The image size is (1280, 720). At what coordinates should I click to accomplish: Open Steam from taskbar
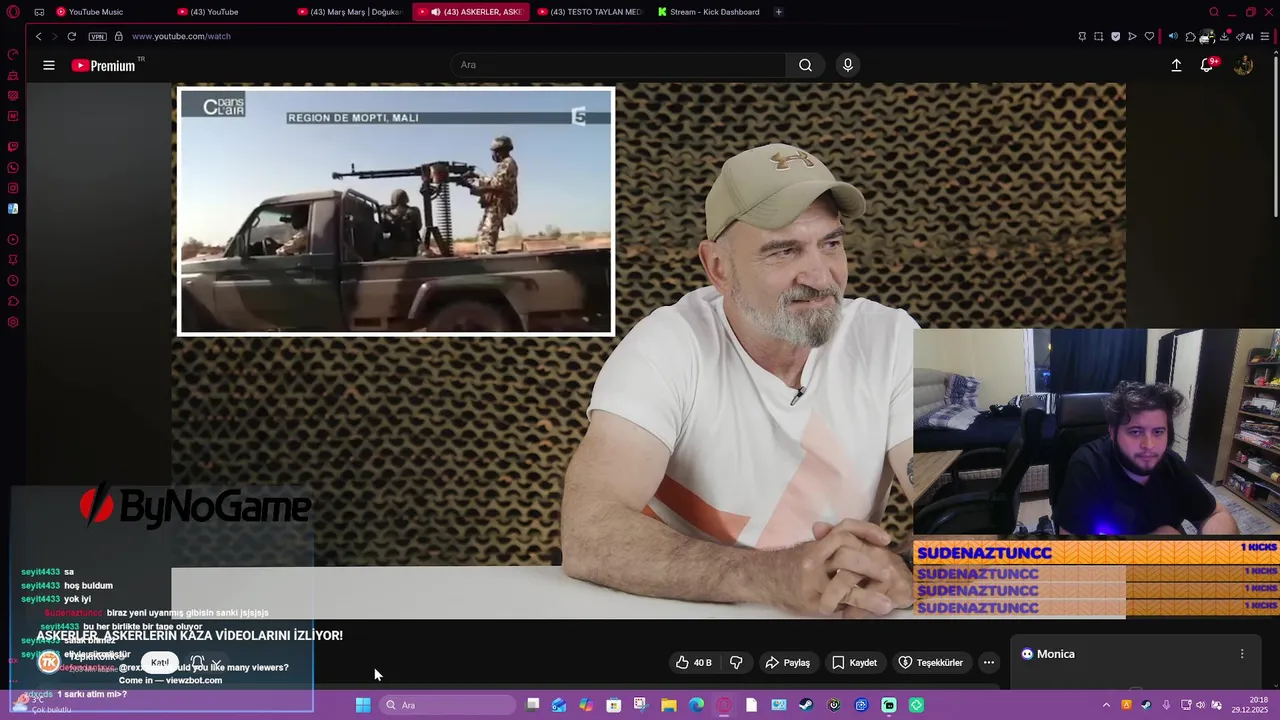click(x=806, y=705)
